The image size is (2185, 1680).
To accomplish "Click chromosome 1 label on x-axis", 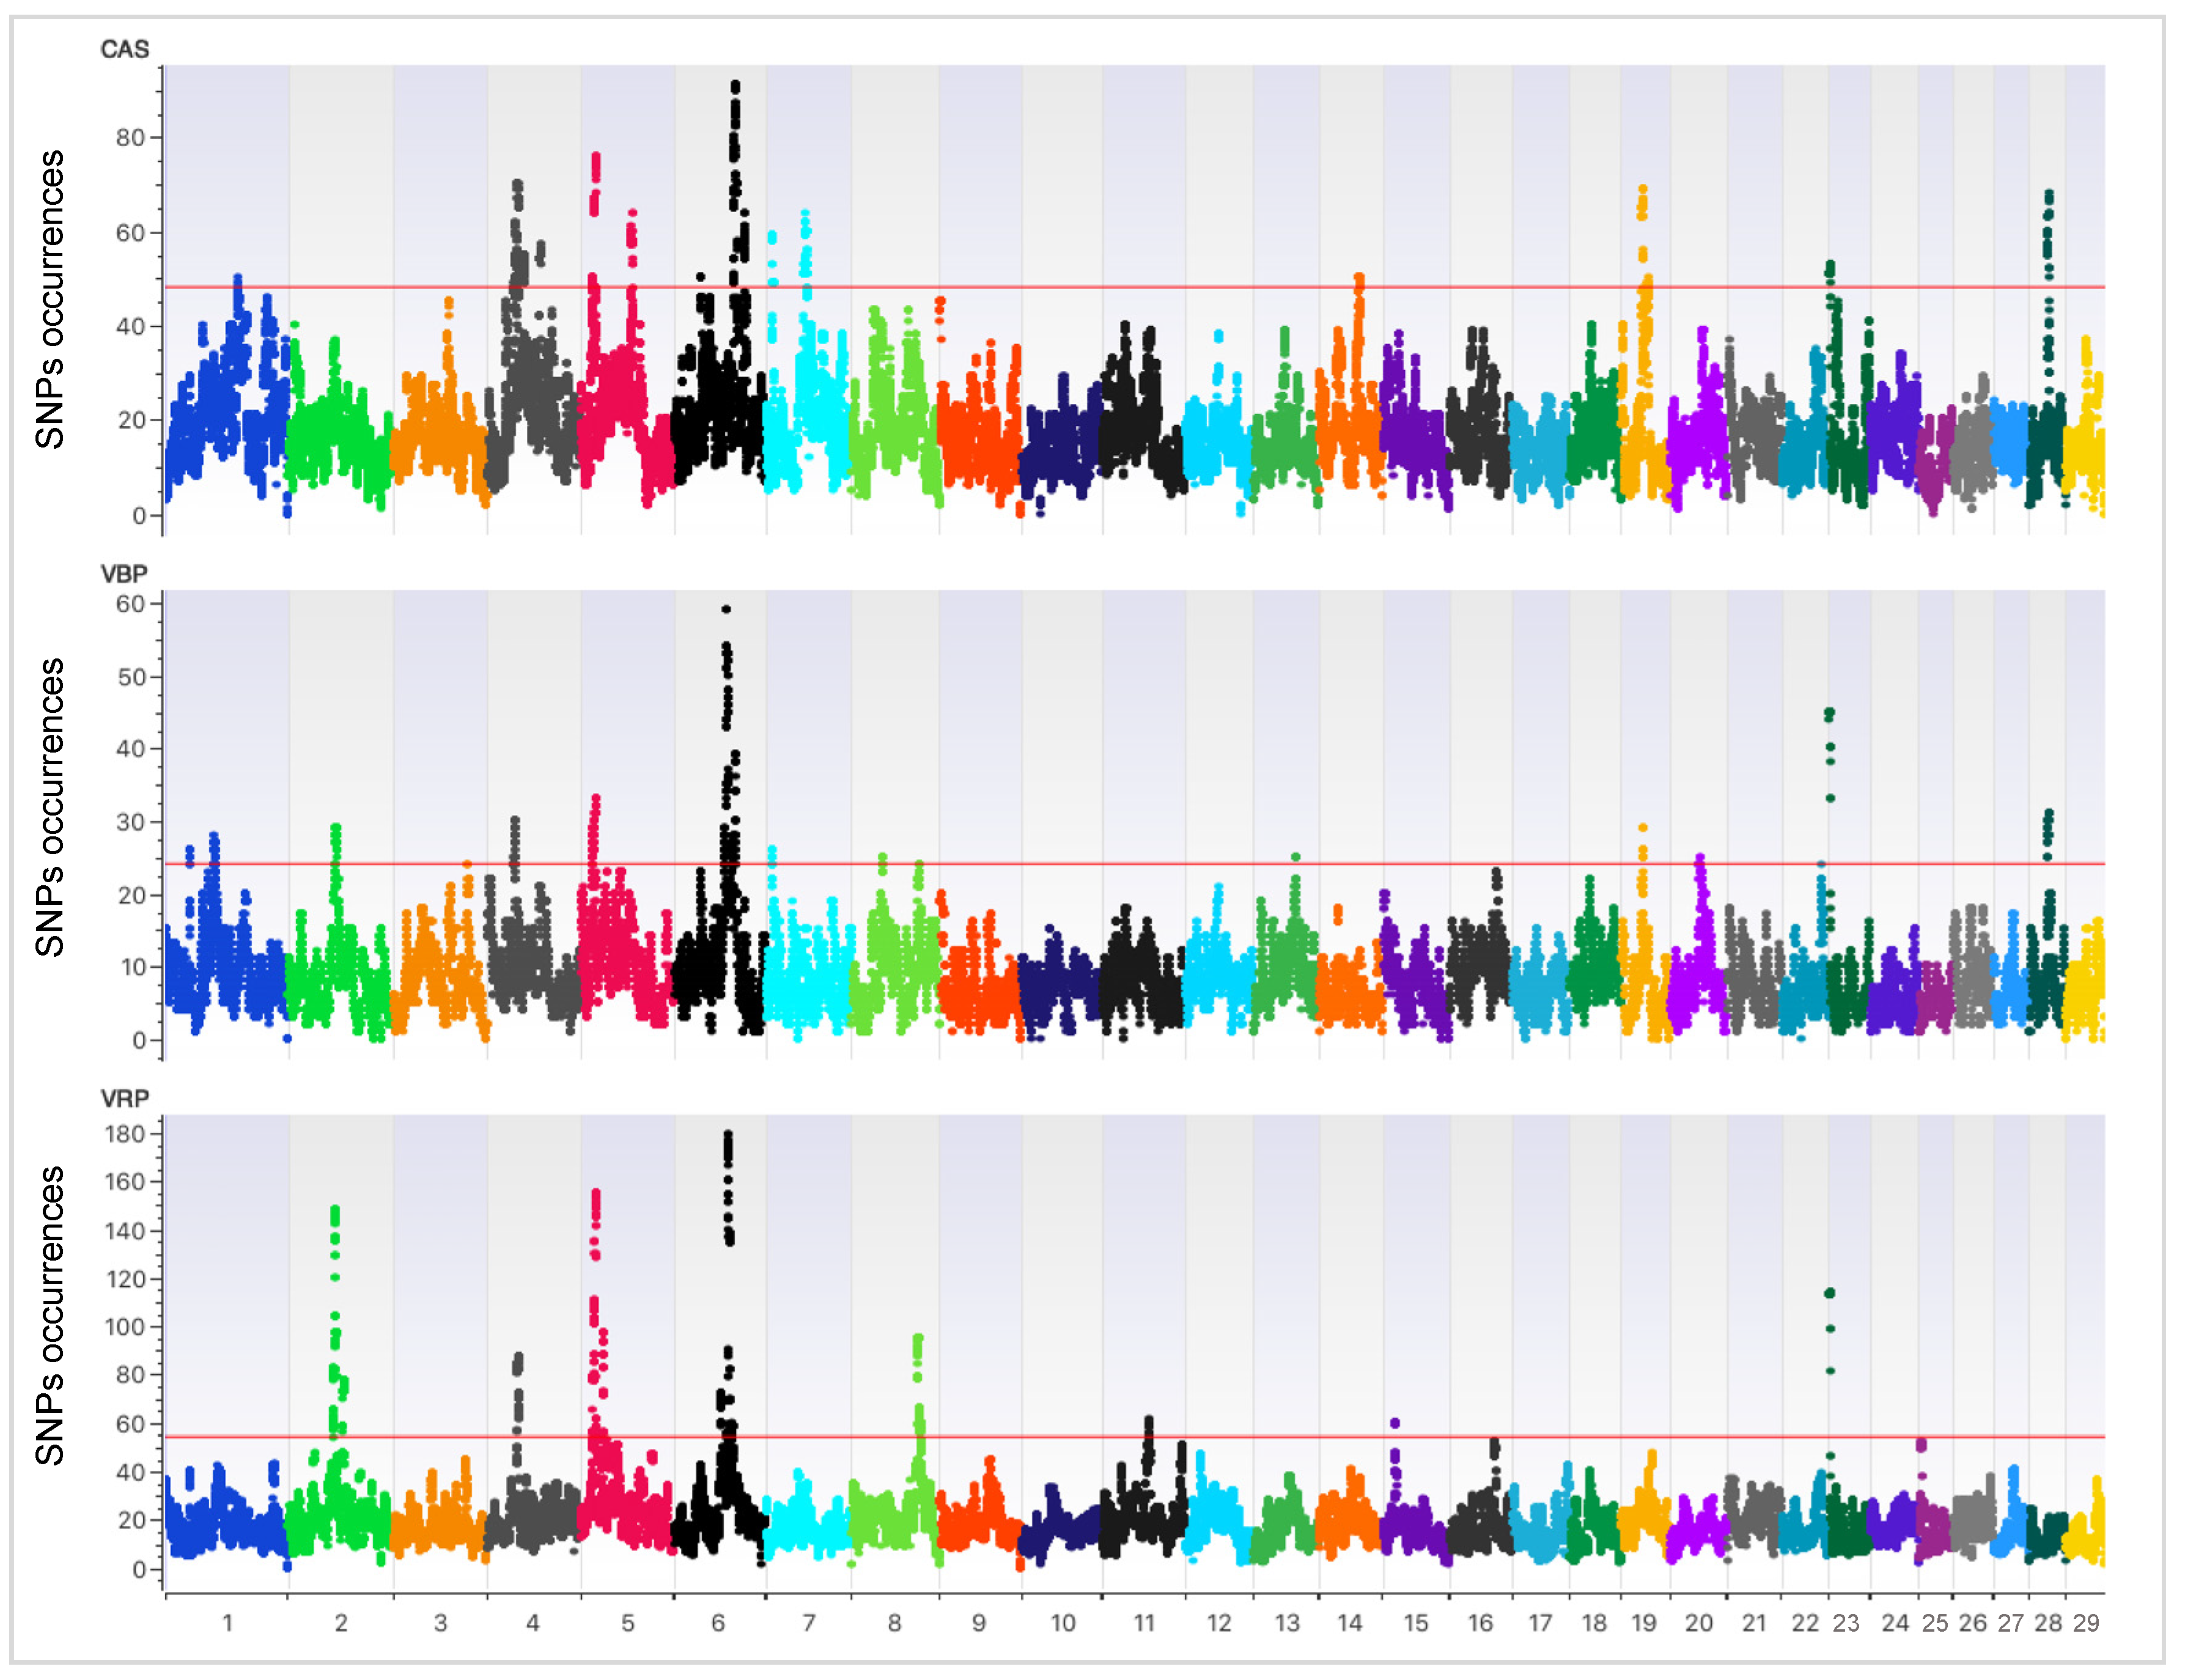I will (227, 1624).
